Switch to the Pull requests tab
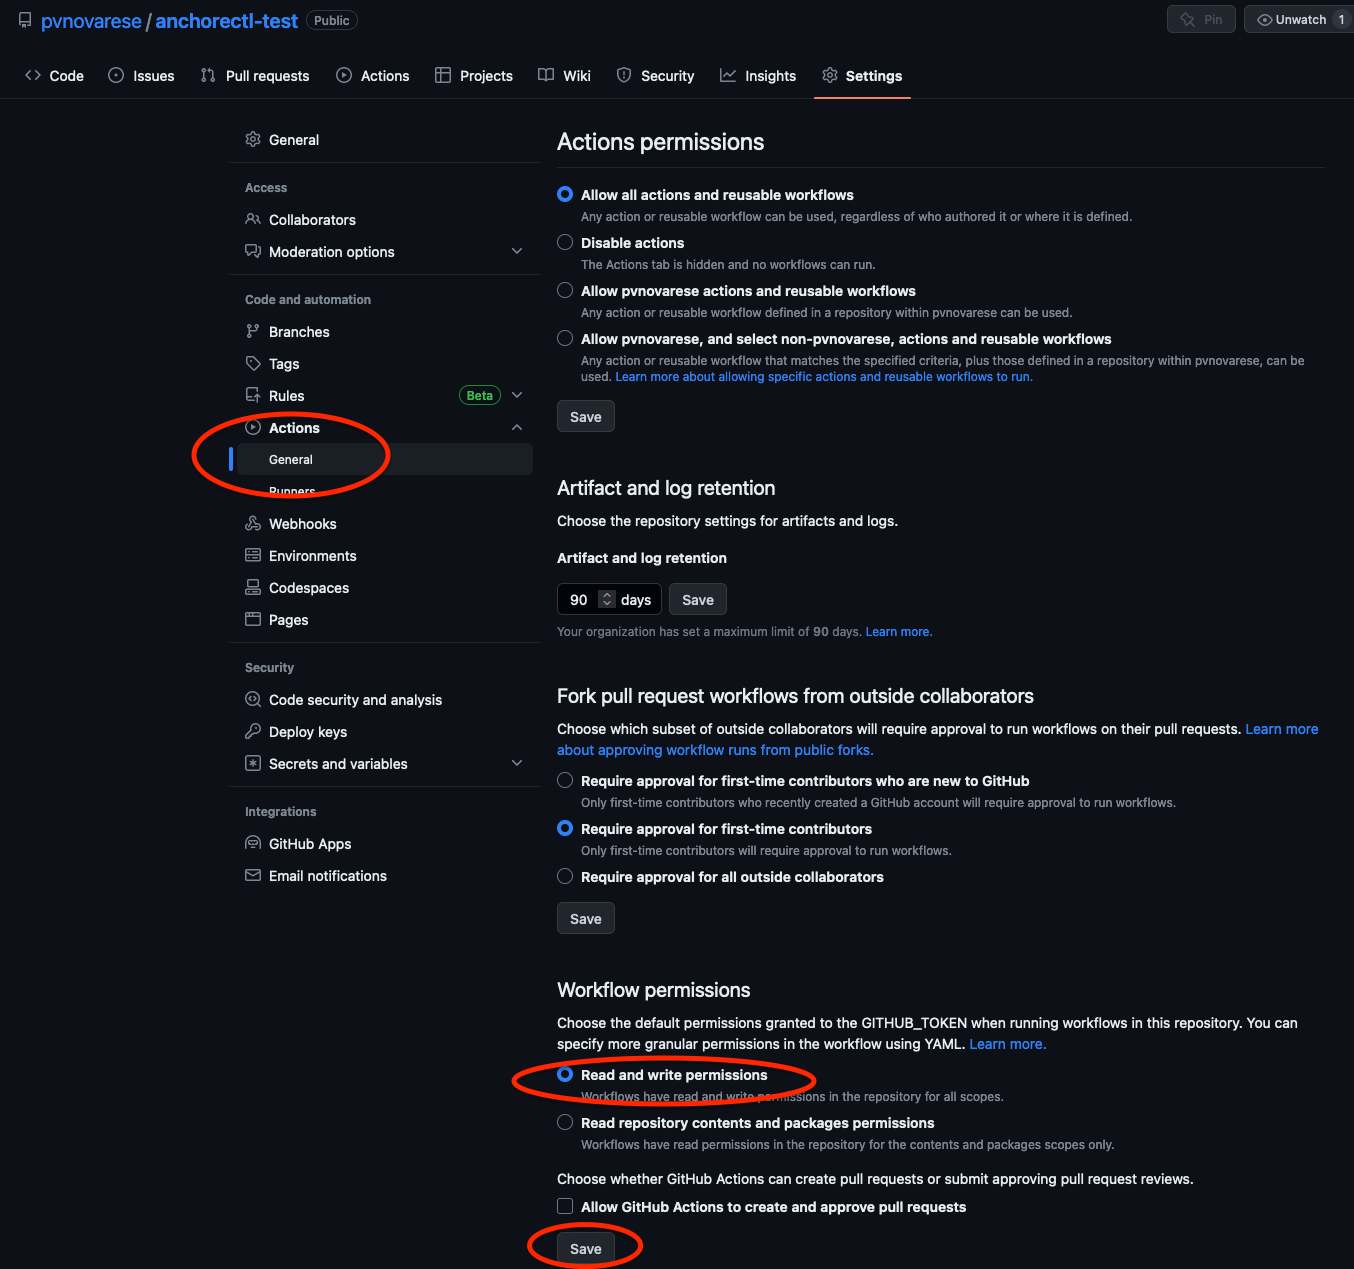The height and width of the screenshot is (1269, 1354). (x=255, y=76)
